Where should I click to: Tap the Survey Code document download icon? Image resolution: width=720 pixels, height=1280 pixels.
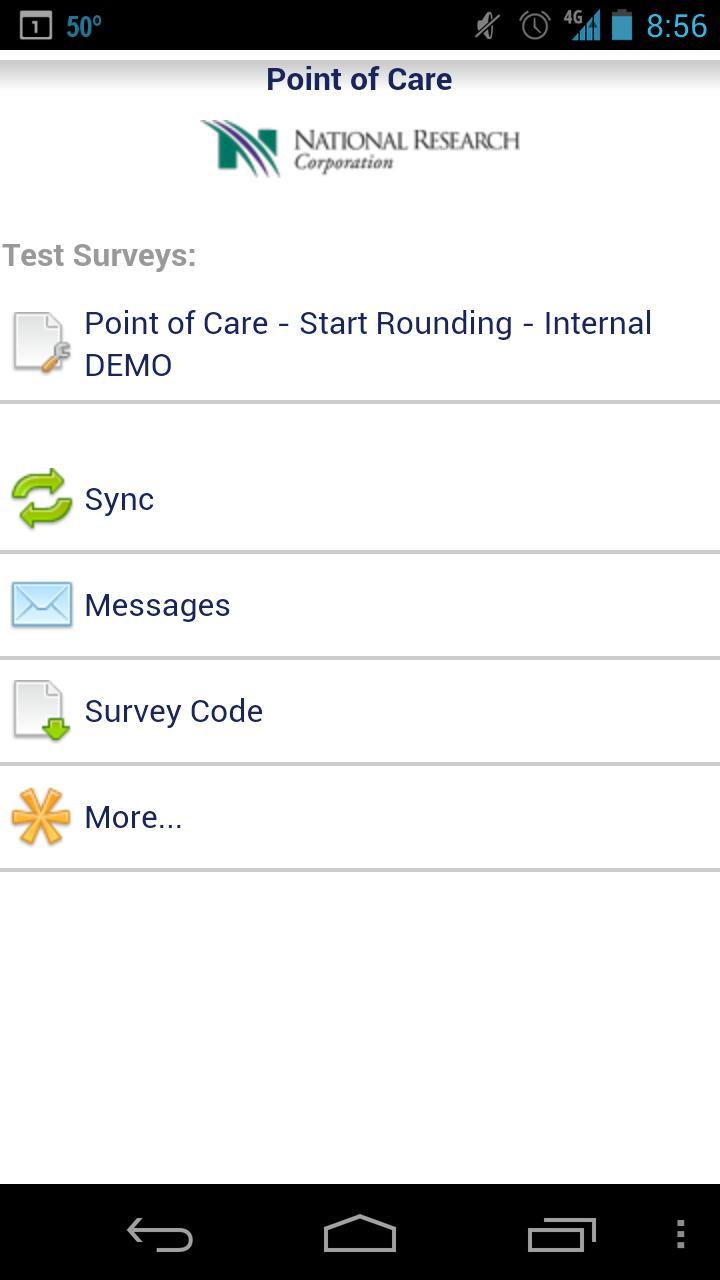(38, 710)
